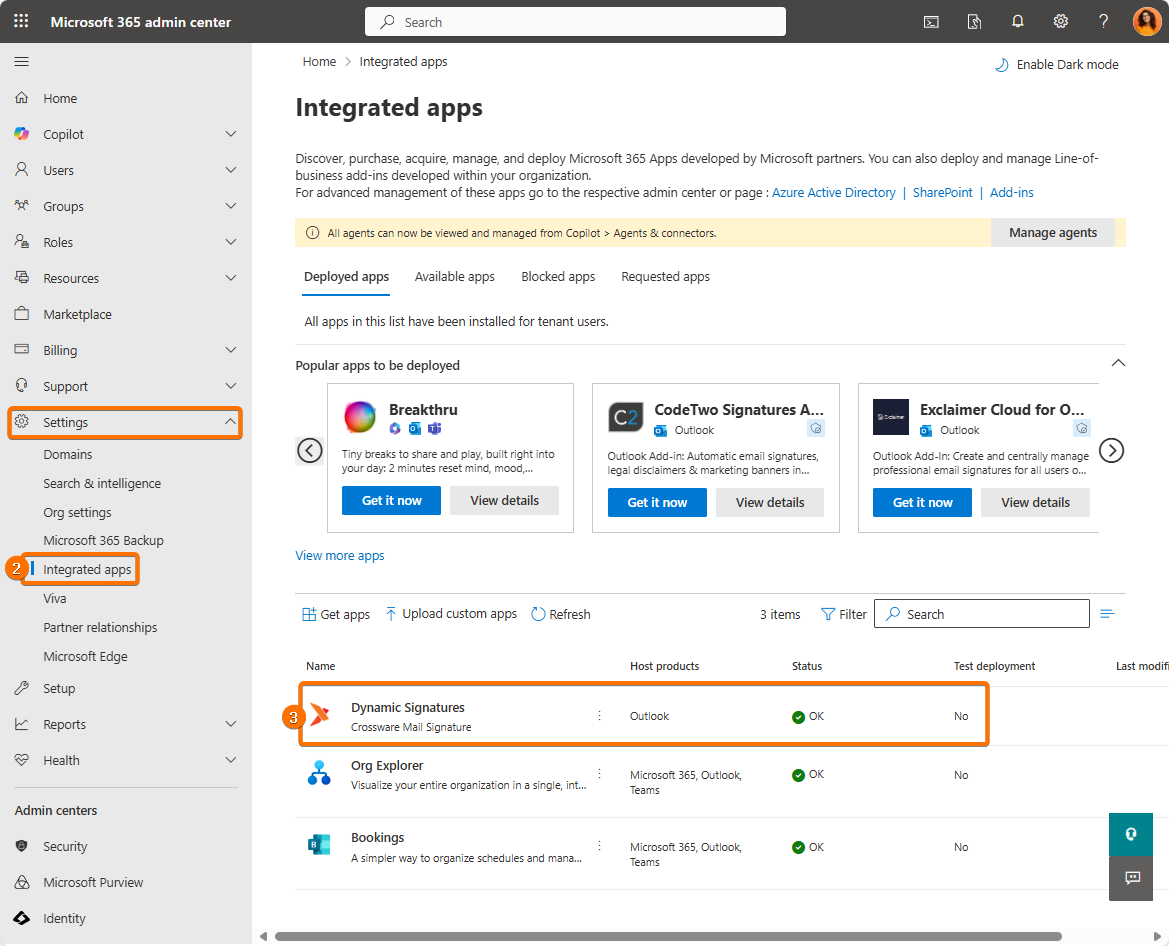1169x946 pixels.
Task: Switch to the Blocked apps tab
Action: tap(558, 277)
